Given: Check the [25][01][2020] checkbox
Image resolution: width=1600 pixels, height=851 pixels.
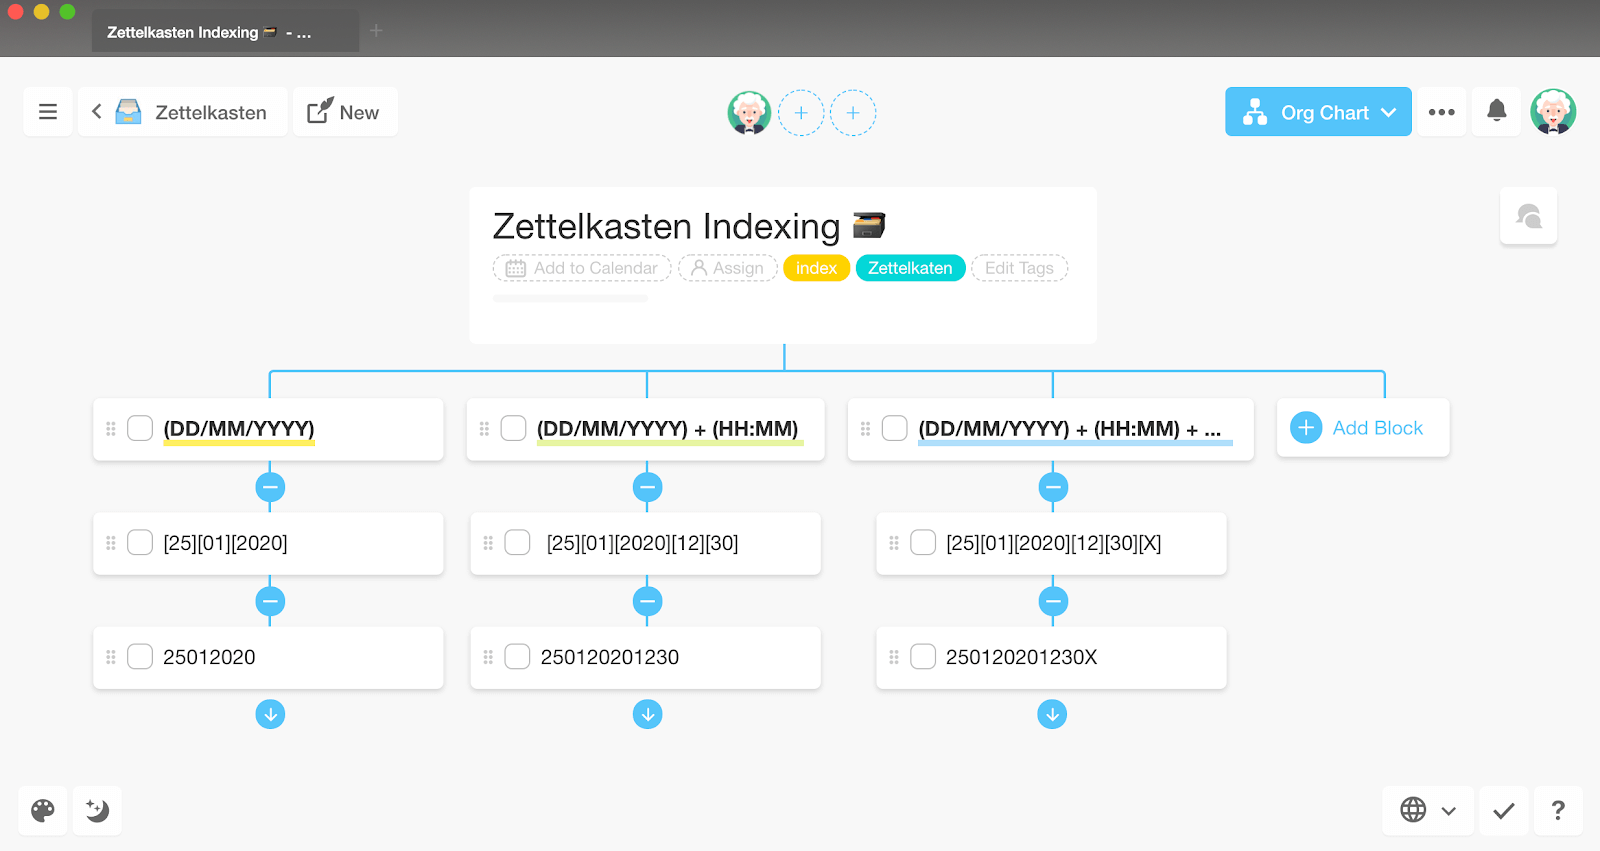Looking at the screenshot, I should [x=140, y=542].
